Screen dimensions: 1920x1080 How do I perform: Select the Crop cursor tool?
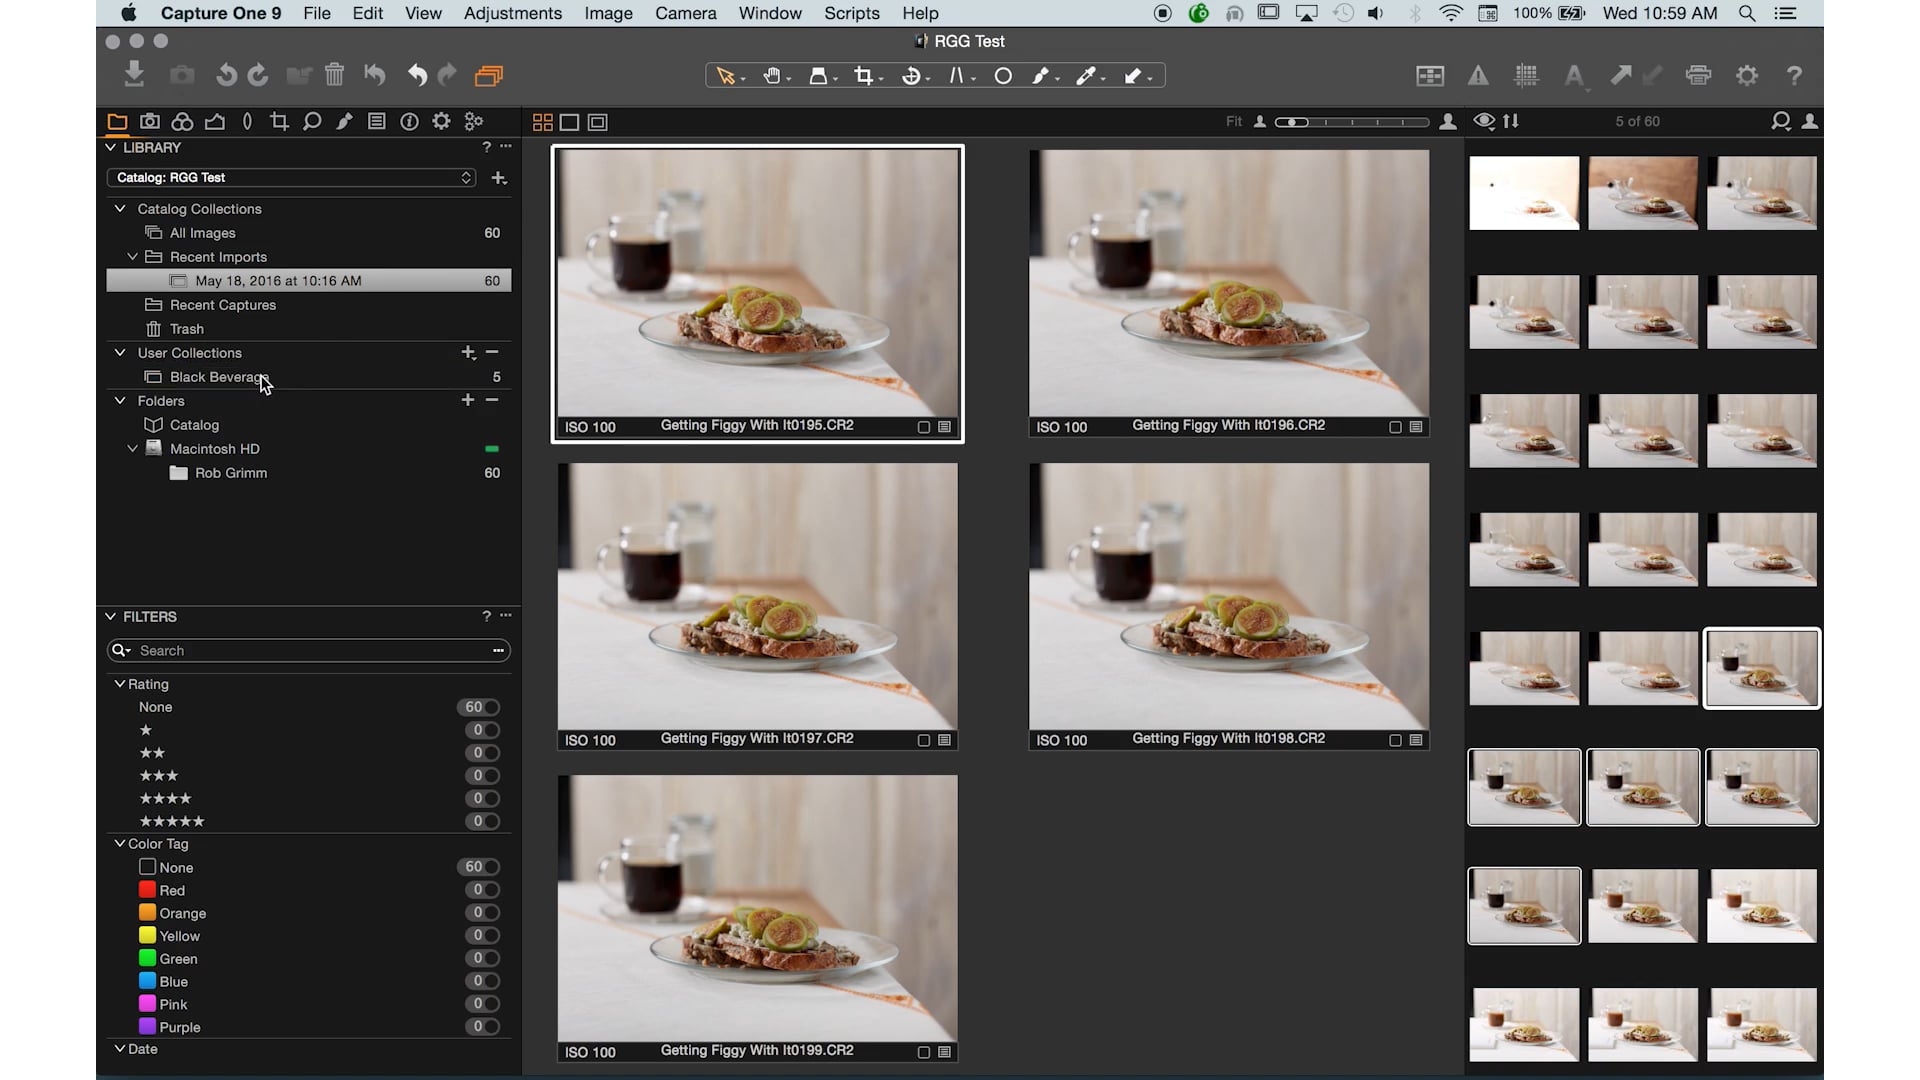point(864,75)
